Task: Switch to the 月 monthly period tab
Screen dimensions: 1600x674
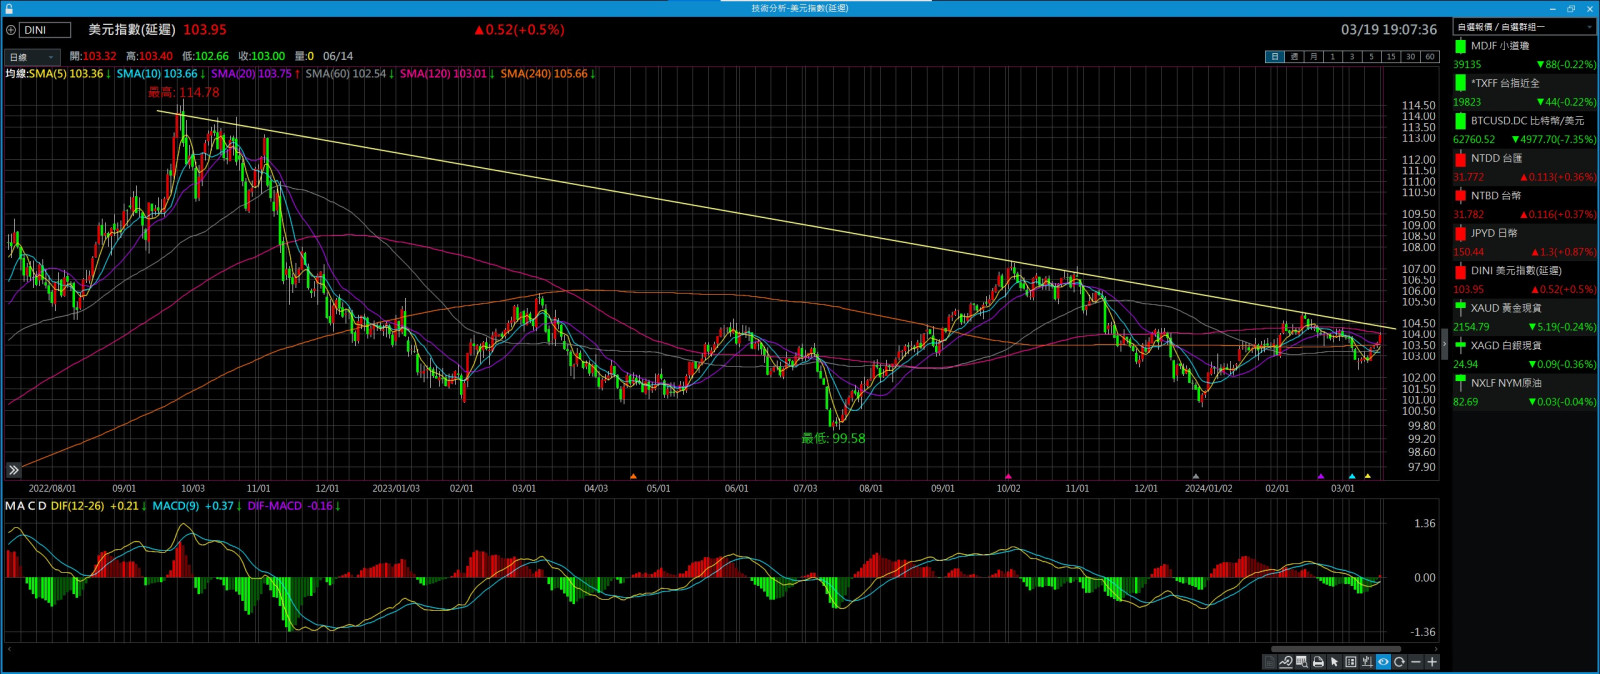Action: (x=1313, y=57)
